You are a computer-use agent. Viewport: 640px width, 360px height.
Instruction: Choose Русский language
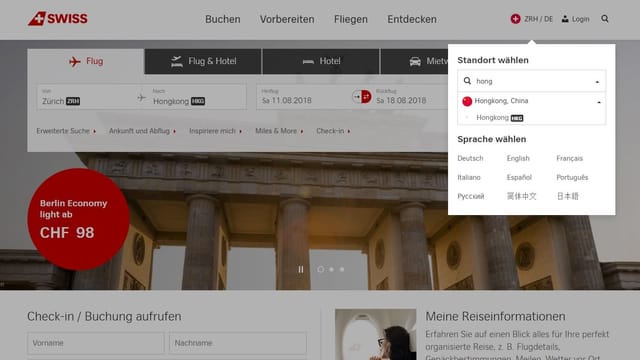coord(471,196)
